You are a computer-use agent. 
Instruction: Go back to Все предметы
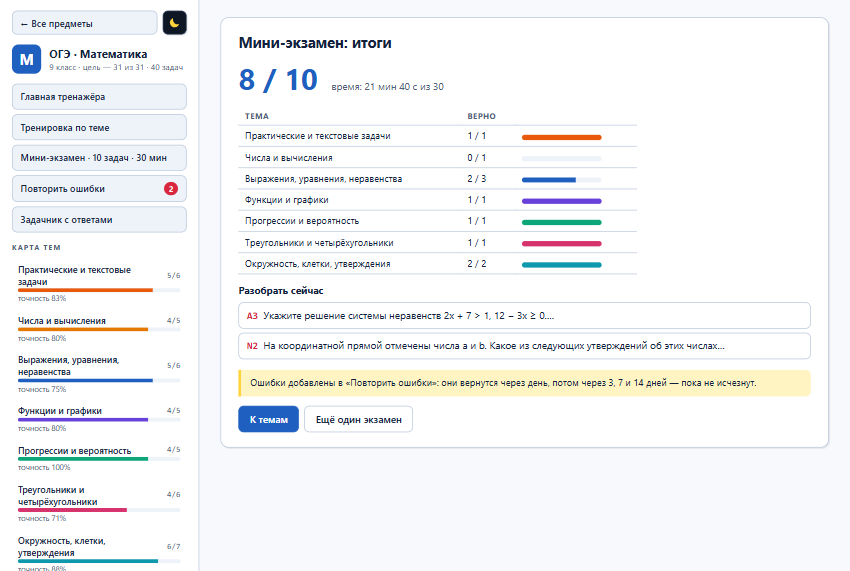85,23
